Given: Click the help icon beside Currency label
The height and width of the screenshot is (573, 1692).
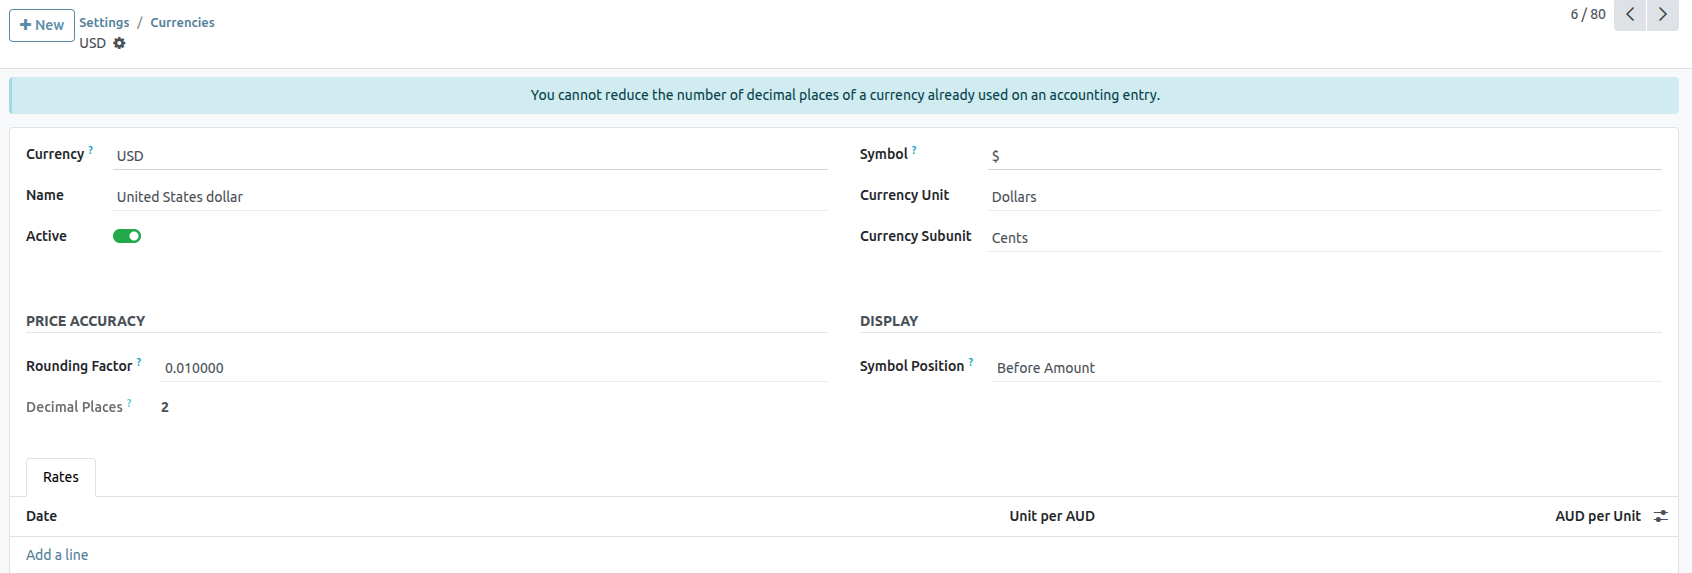Looking at the screenshot, I should point(91,150).
